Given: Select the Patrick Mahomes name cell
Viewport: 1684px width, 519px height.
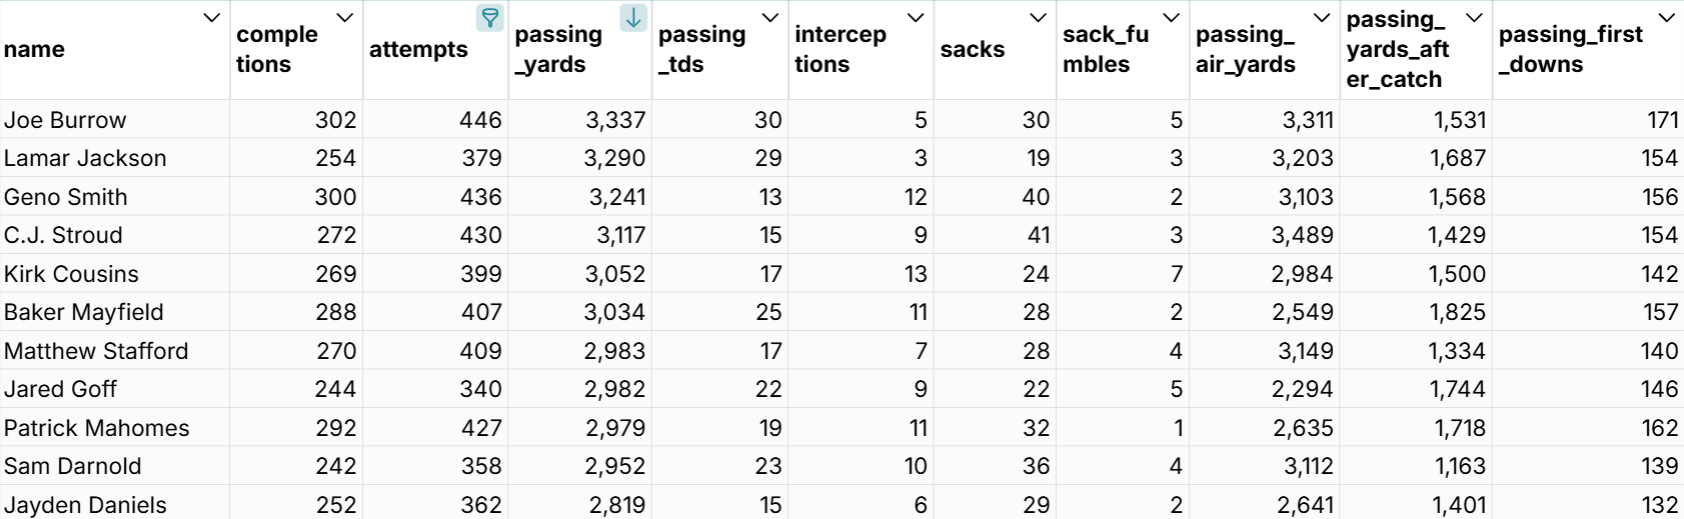Looking at the screenshot, I should pos(97,428).
